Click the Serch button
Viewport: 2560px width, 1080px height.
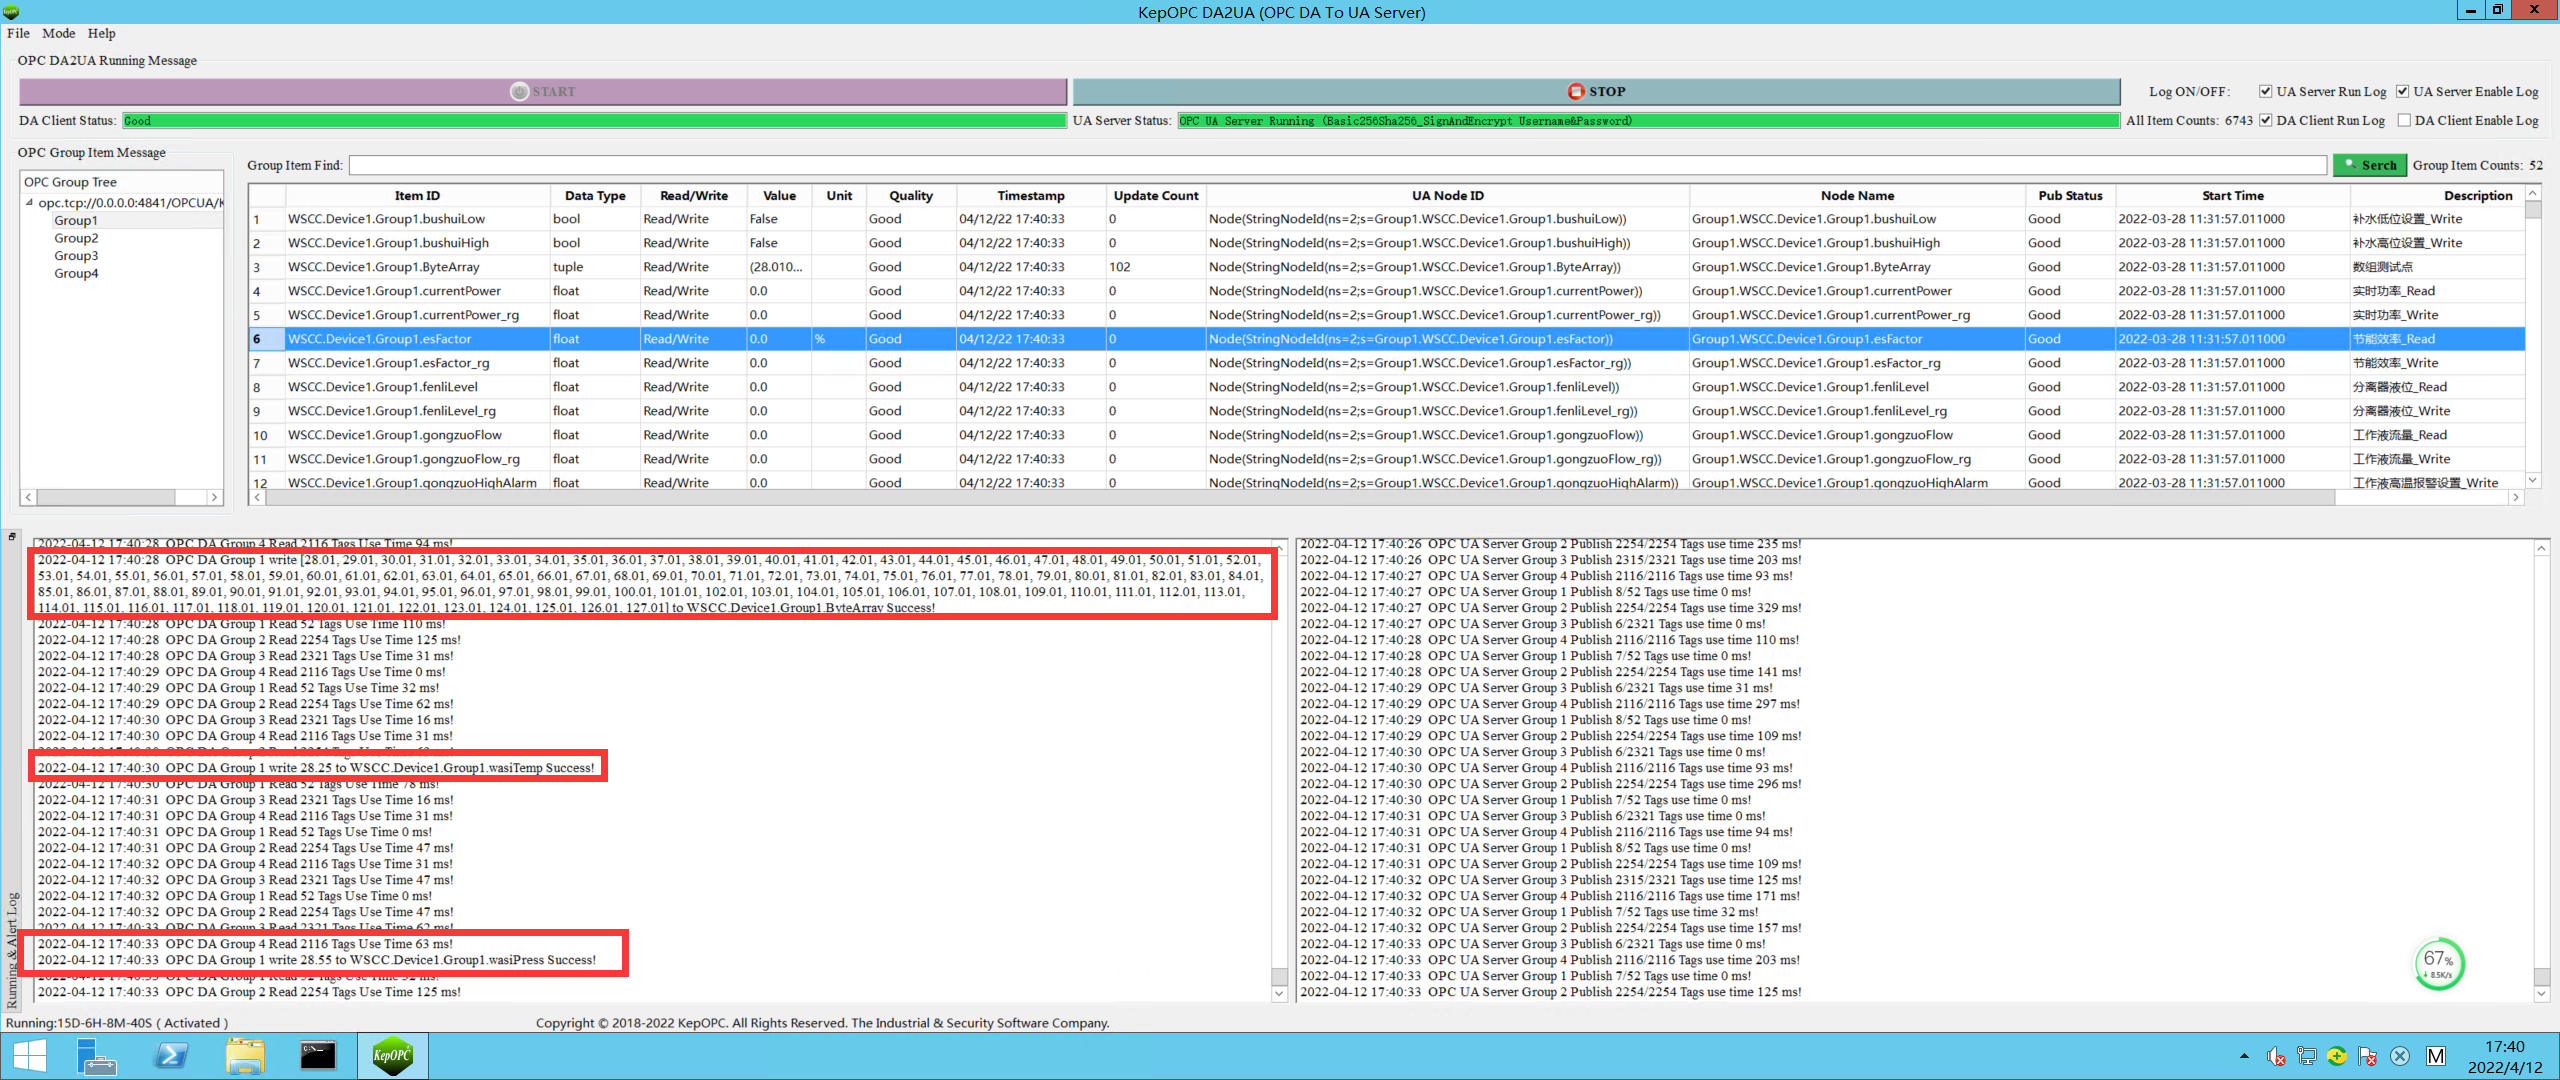(x=2369, y=165)
